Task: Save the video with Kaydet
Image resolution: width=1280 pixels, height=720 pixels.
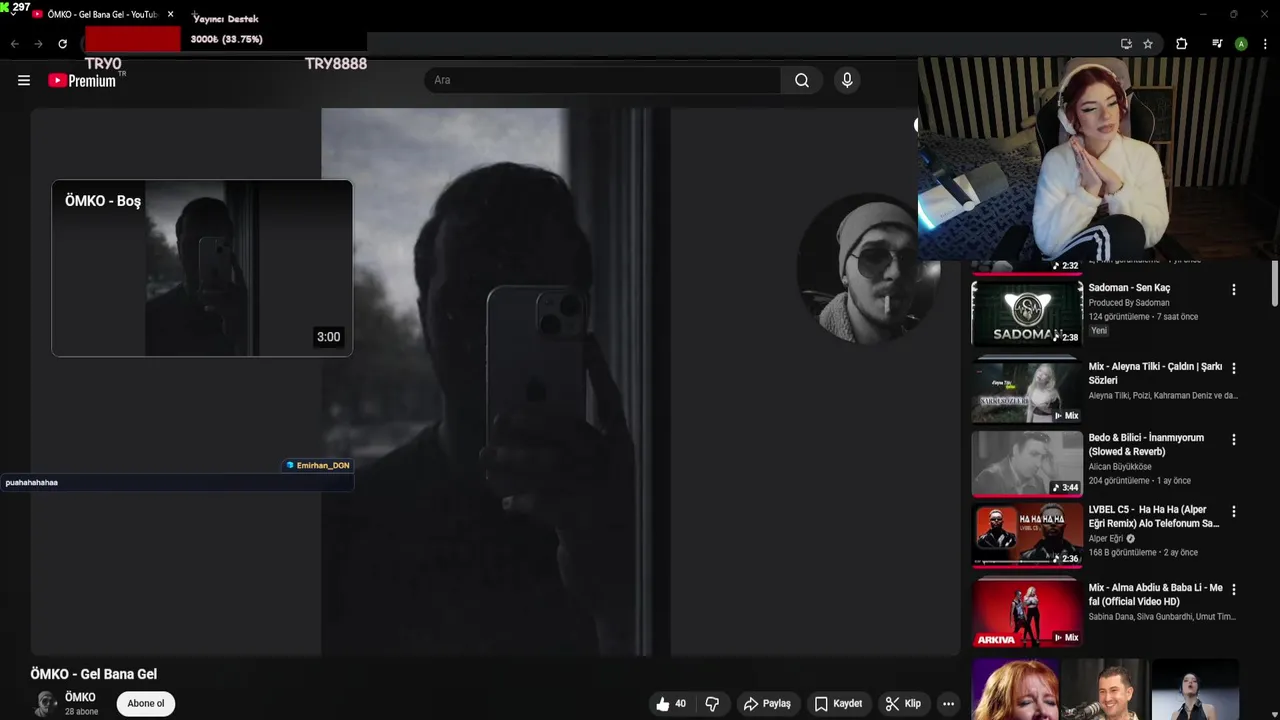Action: (x=838, y=704)
